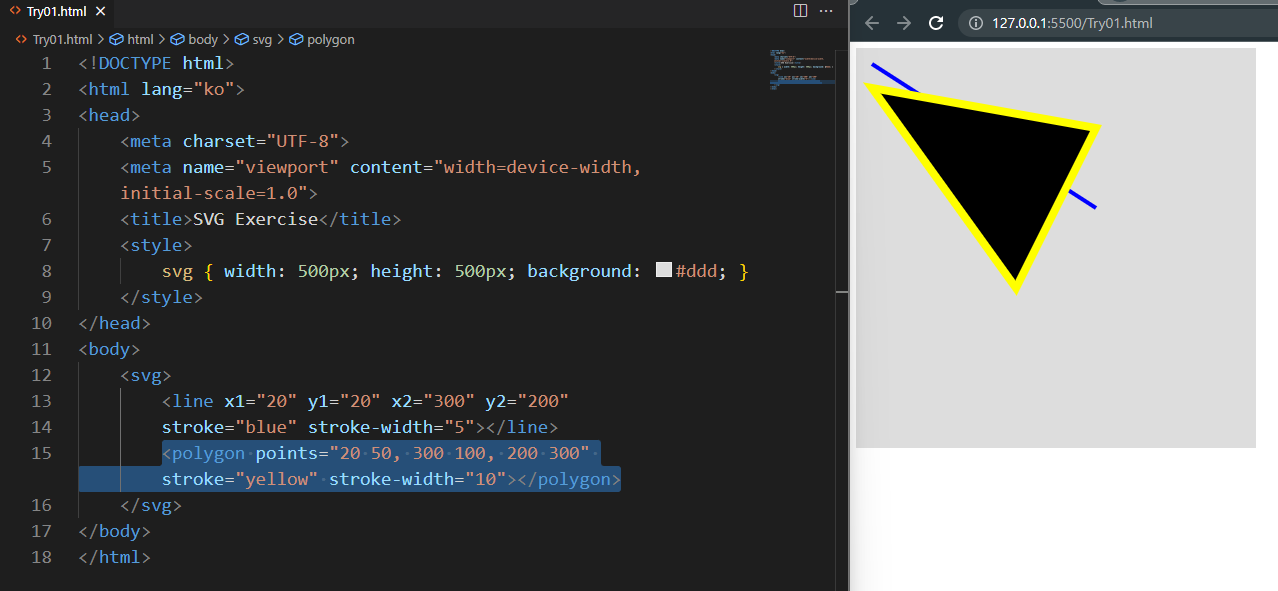Place cursor in stroke="blue" attribute

click(x=229, y=427)
